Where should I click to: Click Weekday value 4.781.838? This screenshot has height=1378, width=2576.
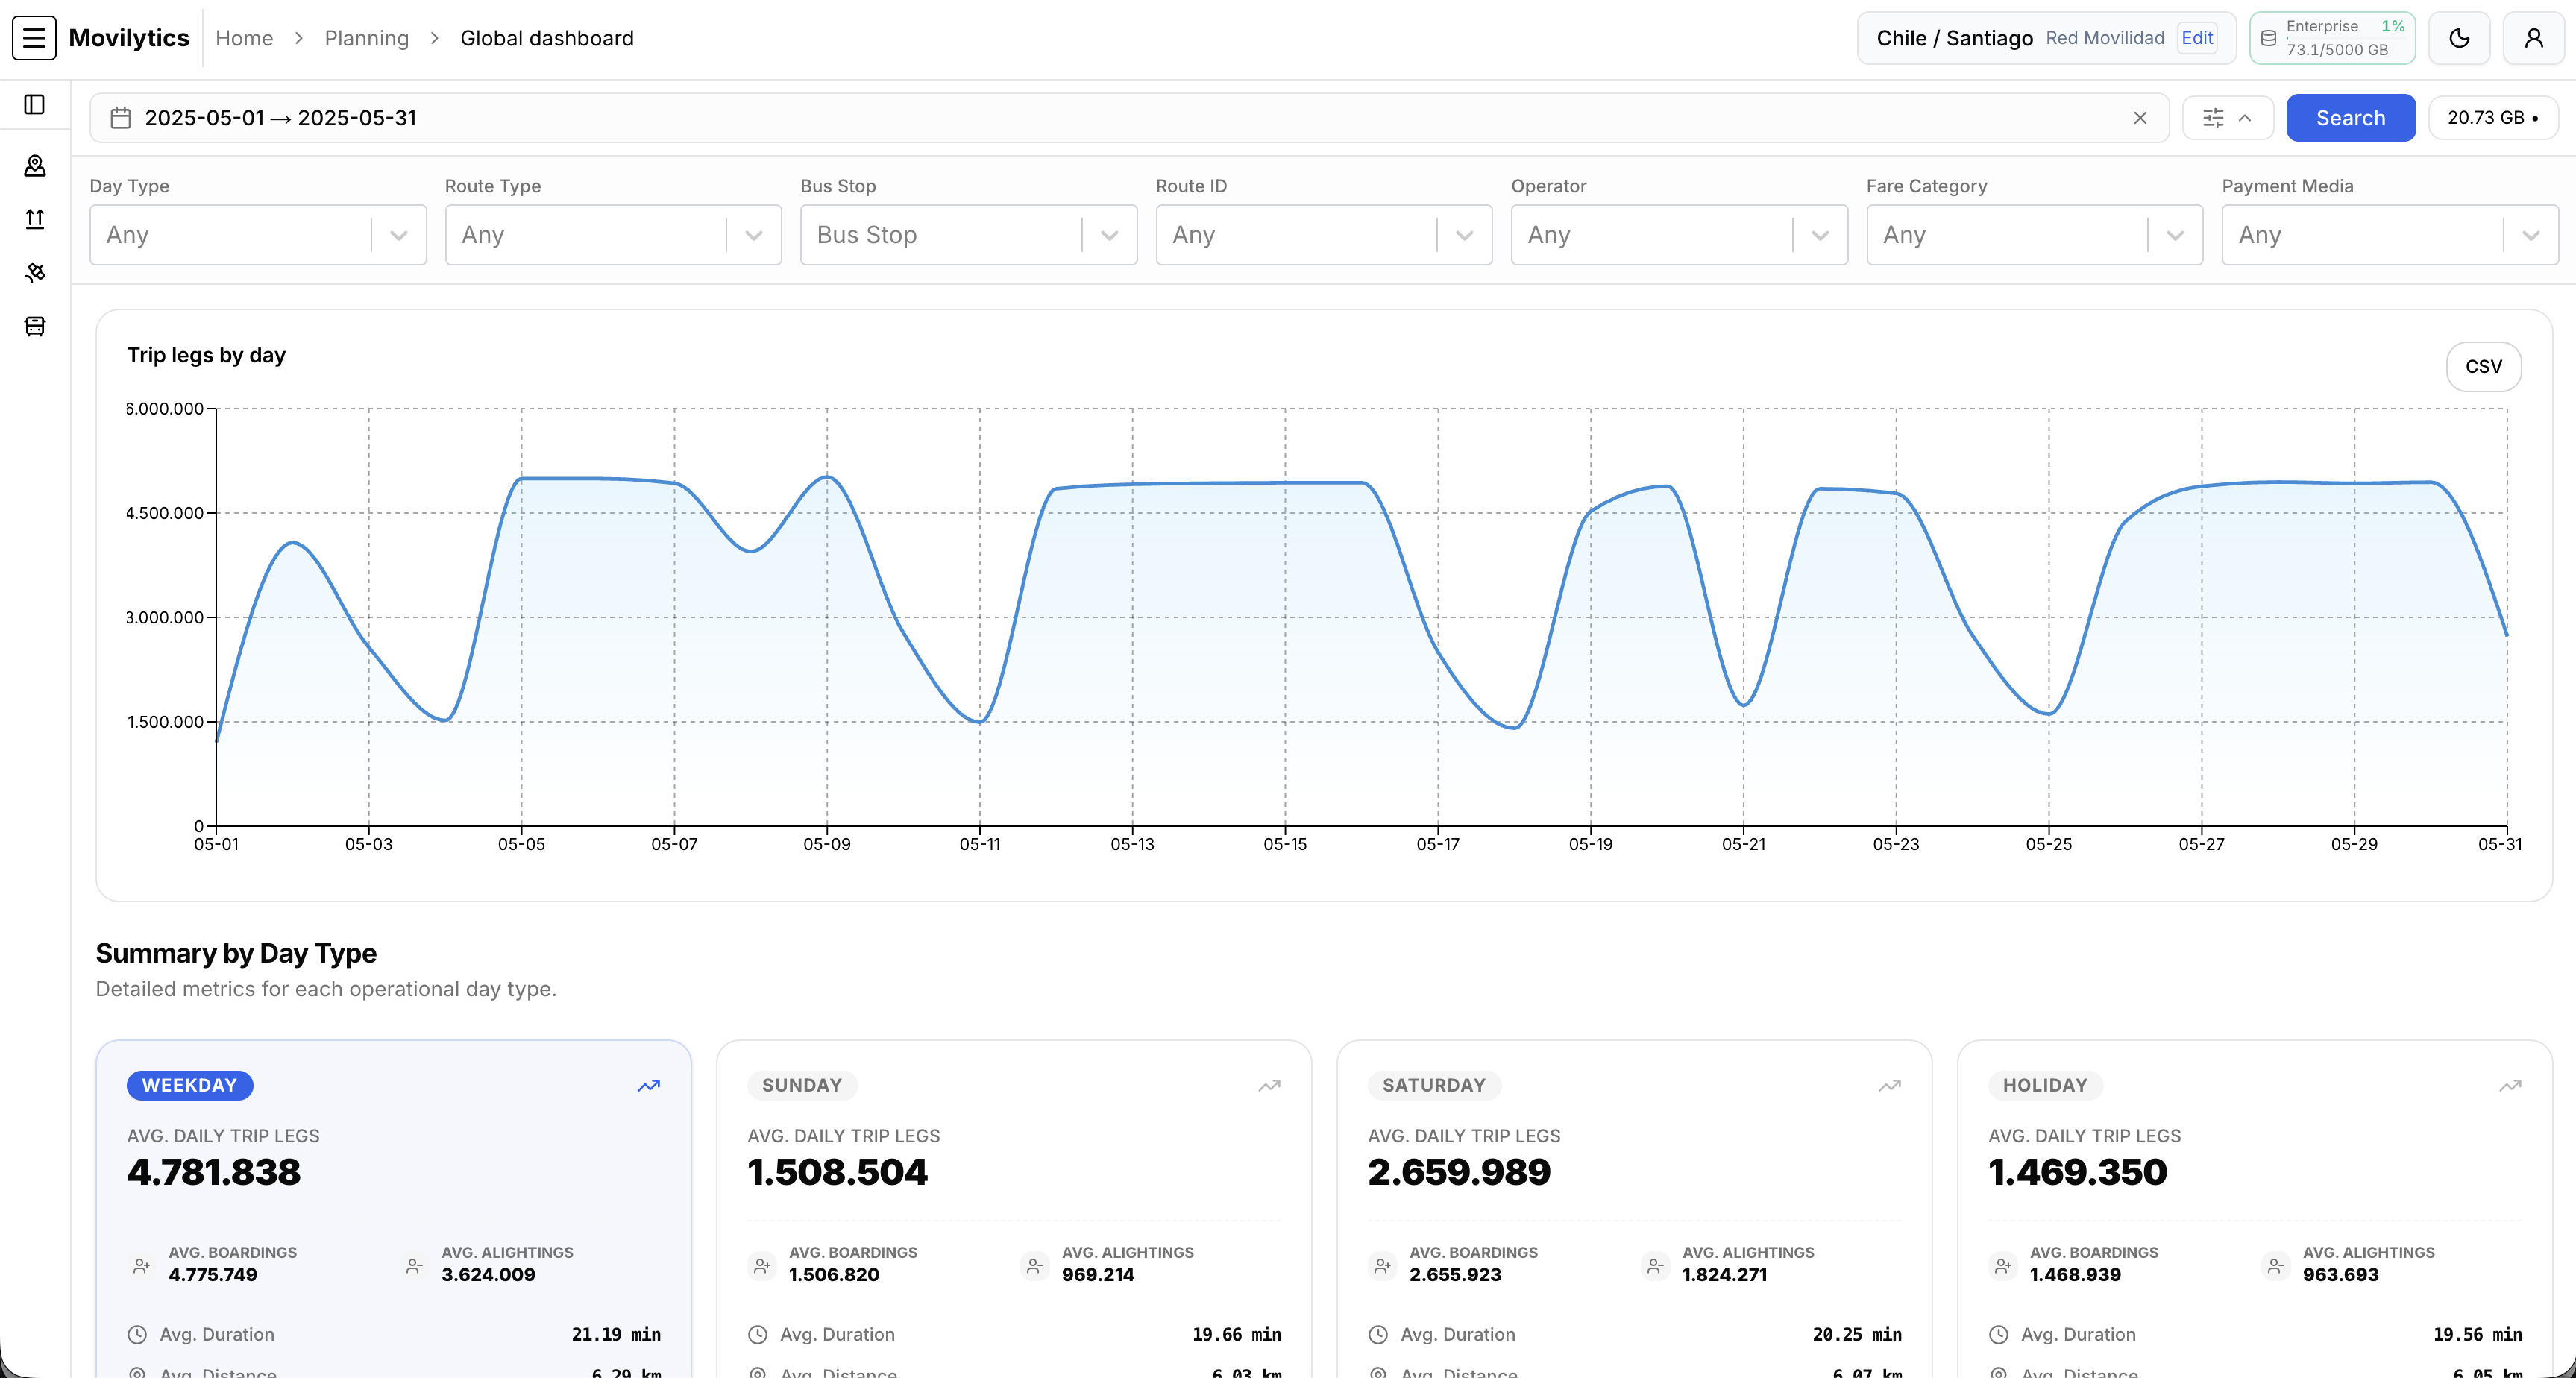coord(214,1172)
